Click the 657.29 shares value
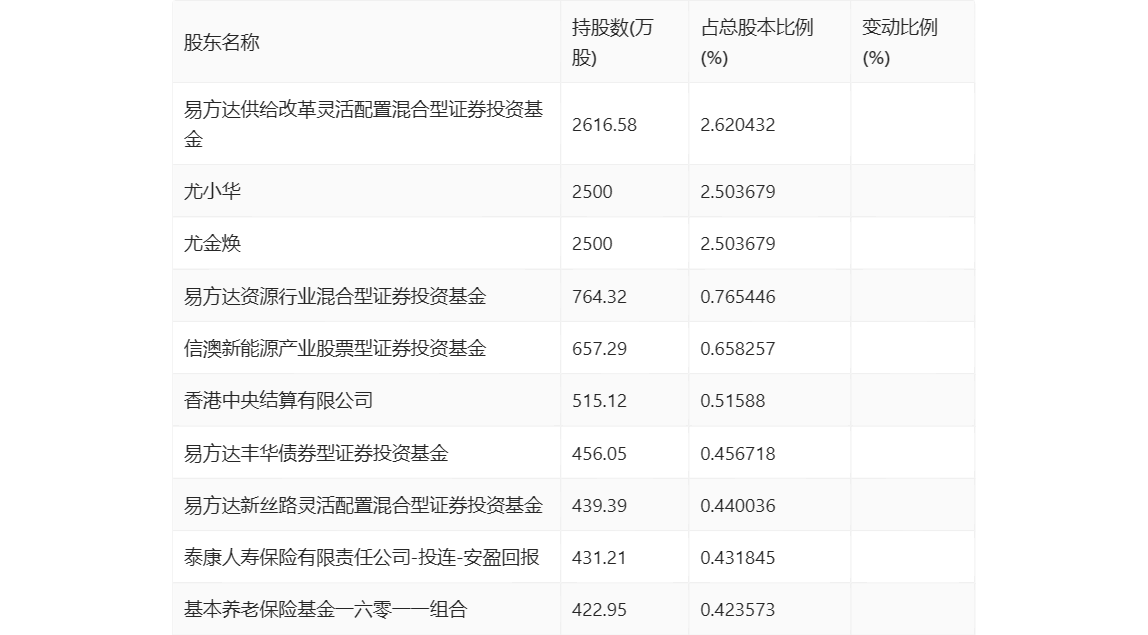 point(599,349)
